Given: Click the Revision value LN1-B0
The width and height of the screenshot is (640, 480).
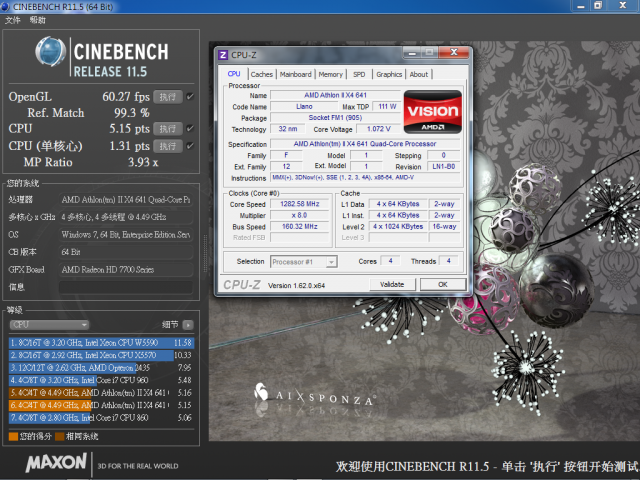Looking at the screenshot, I should pos(444,167).
